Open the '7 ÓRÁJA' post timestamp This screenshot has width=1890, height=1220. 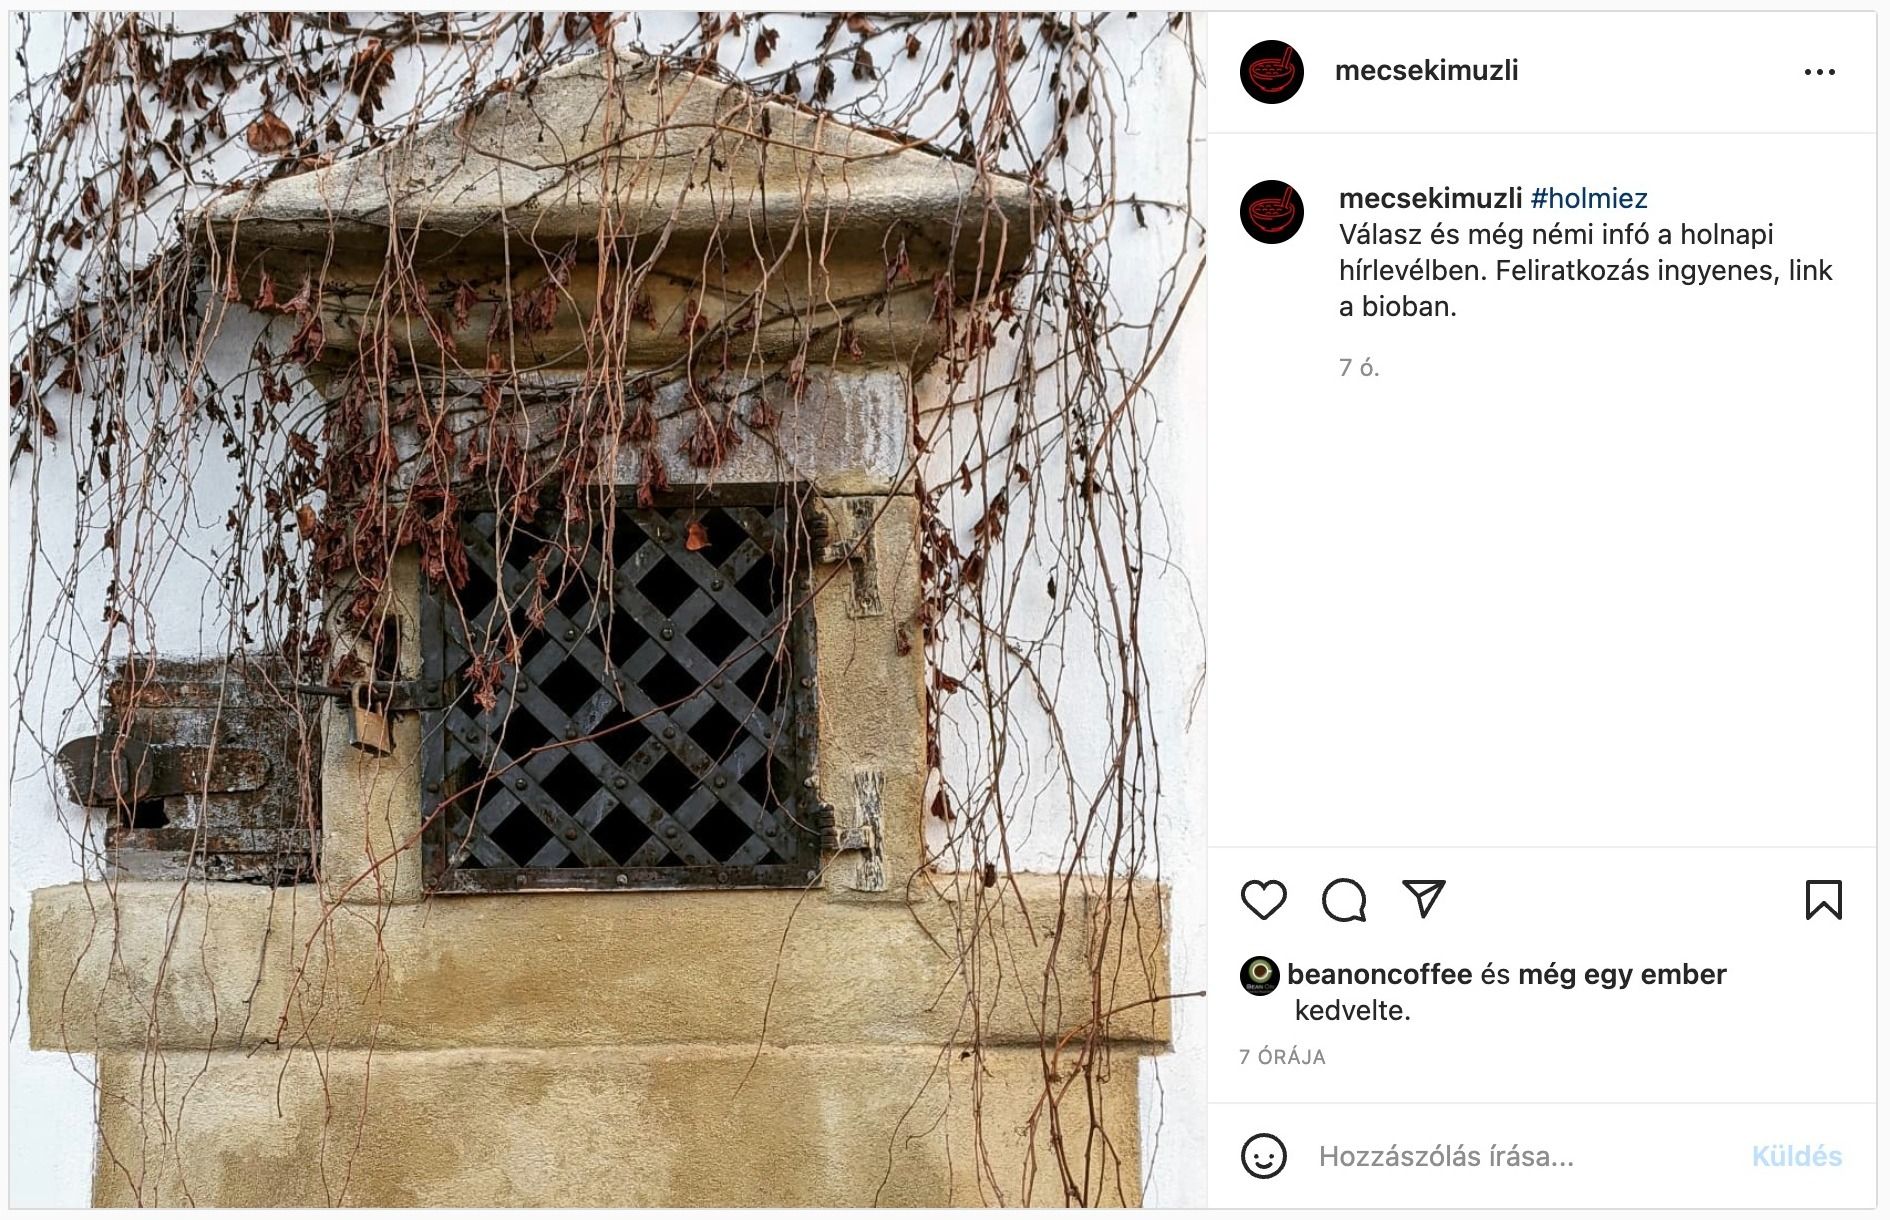tap(1282, 1057)
